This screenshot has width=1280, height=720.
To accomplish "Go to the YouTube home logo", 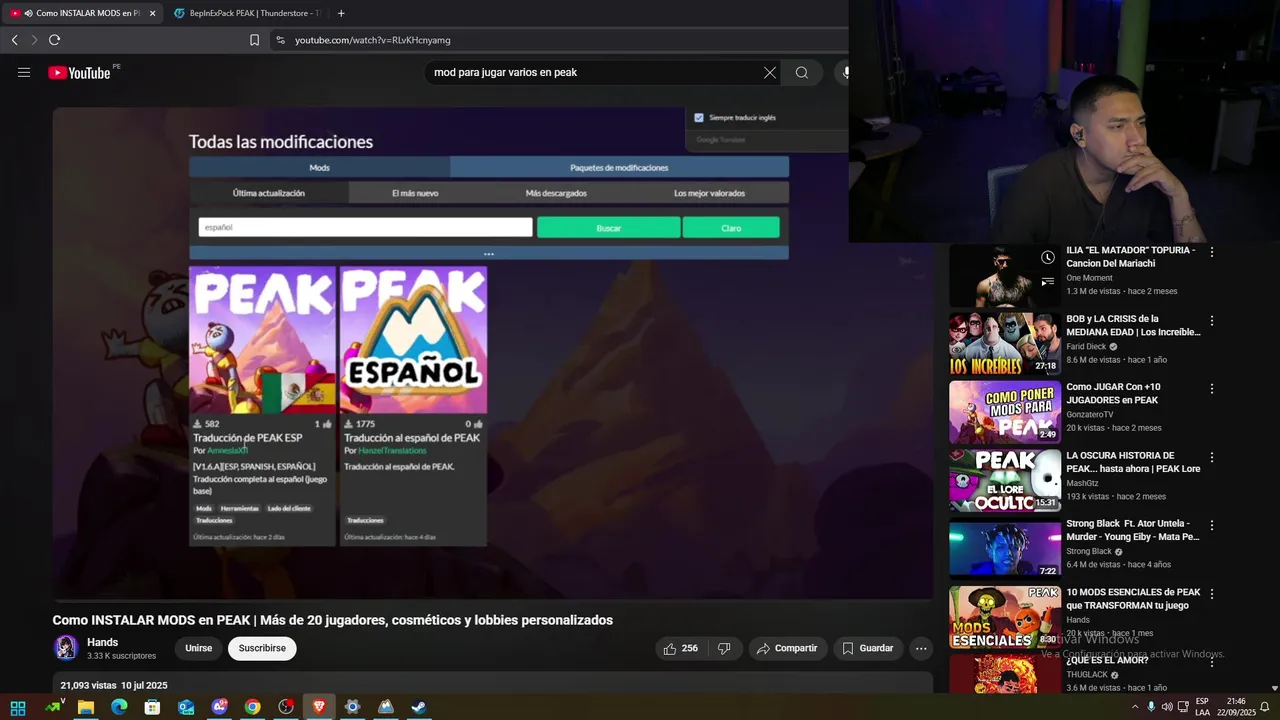I will click(x=79, y=72).
